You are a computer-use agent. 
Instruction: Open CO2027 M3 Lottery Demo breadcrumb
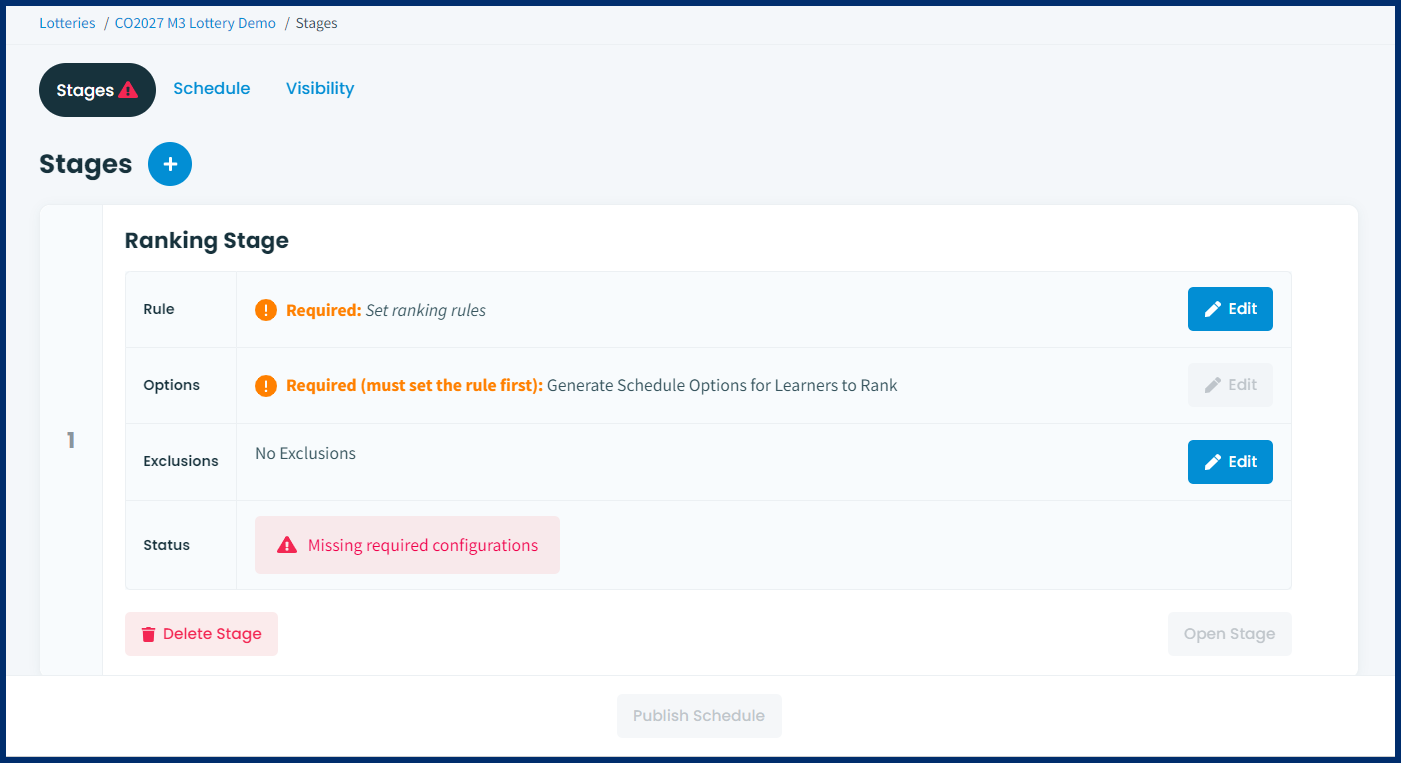[195, 23]
